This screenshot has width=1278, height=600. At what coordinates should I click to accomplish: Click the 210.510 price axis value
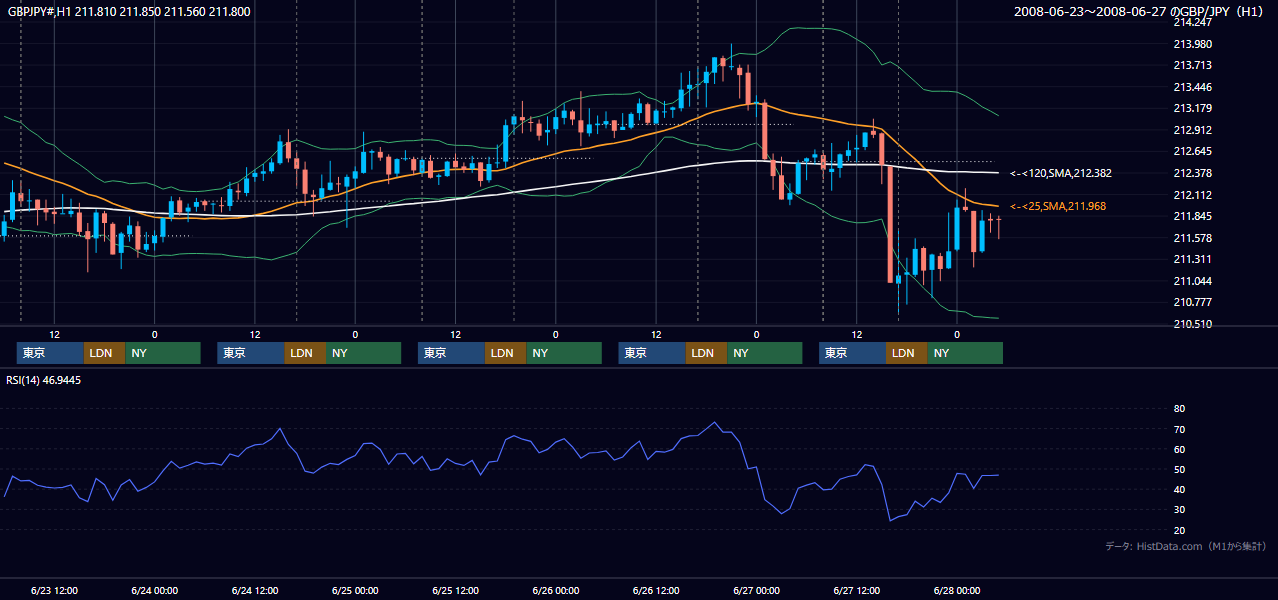(x=1192, y=324)
